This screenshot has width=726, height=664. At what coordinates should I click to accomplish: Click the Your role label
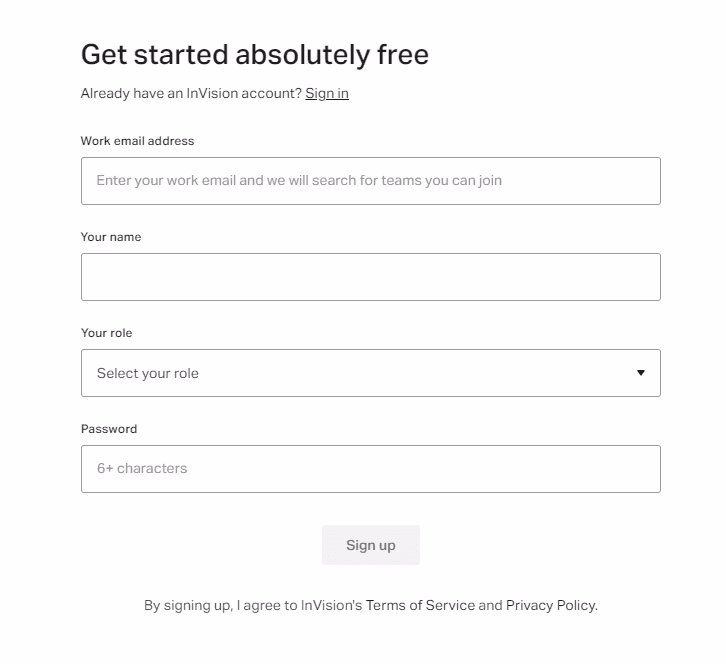(106, 333)
